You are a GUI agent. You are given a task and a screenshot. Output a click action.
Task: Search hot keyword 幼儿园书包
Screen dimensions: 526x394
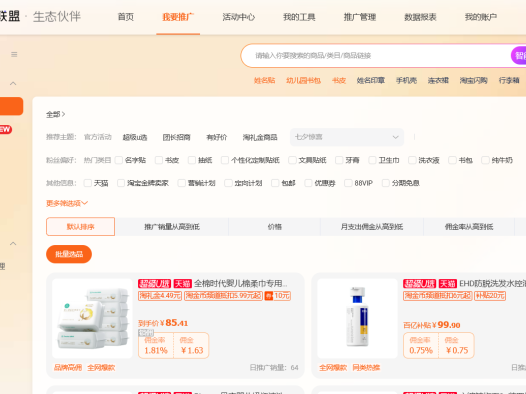pyautogui.click(x=303, y=80)
